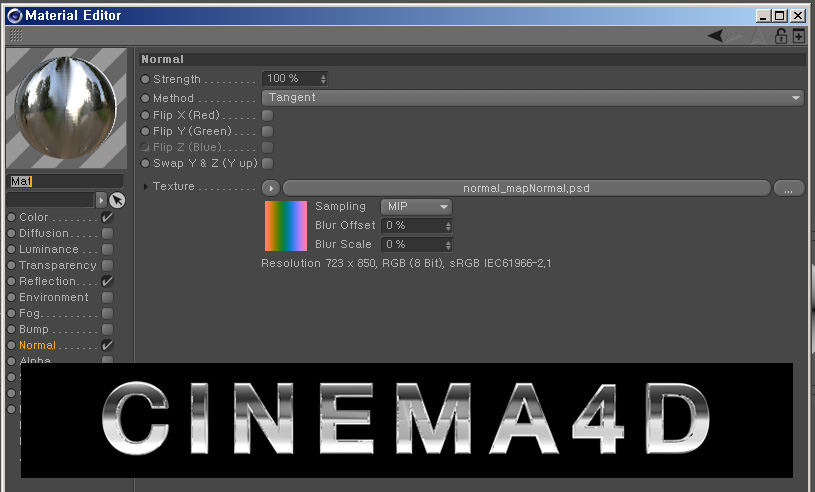Click the Transparency channel animation dot
Screen dimensions: 815x492
(x=11, y=265)
